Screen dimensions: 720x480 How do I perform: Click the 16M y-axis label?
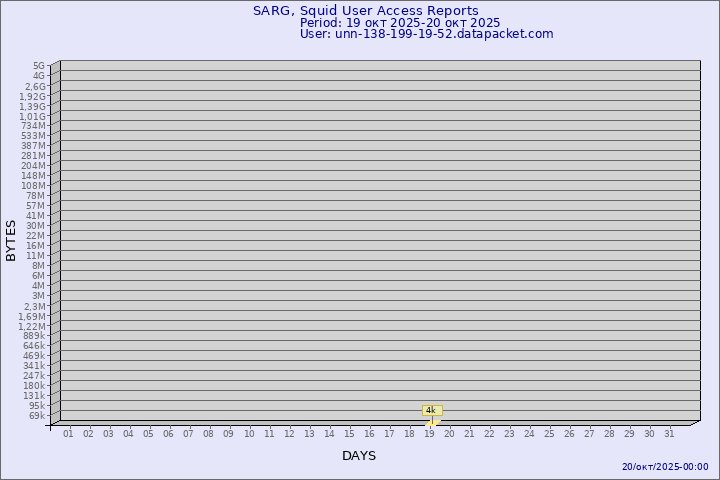(36, 246)
